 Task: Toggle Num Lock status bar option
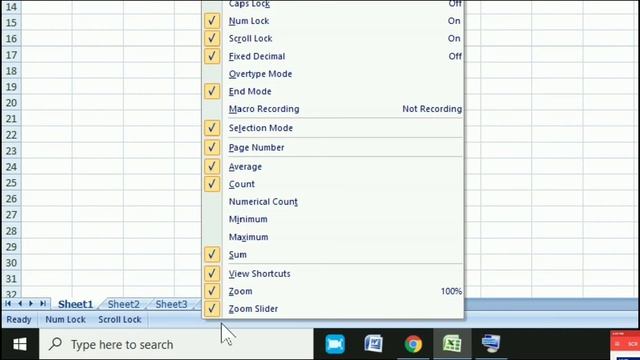[x=333, y=21]
